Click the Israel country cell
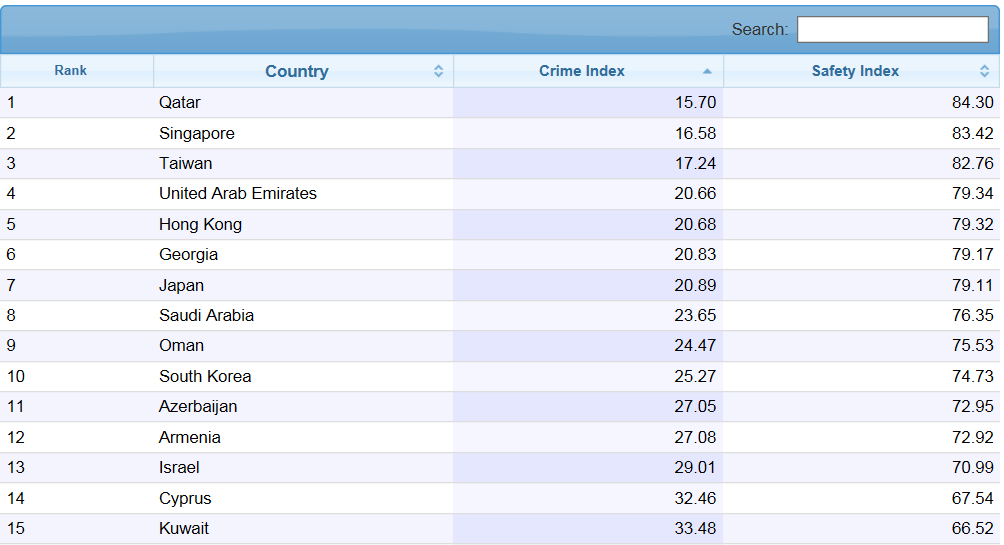The width and height of the screenshot is (1004, 545). (179, 468)
